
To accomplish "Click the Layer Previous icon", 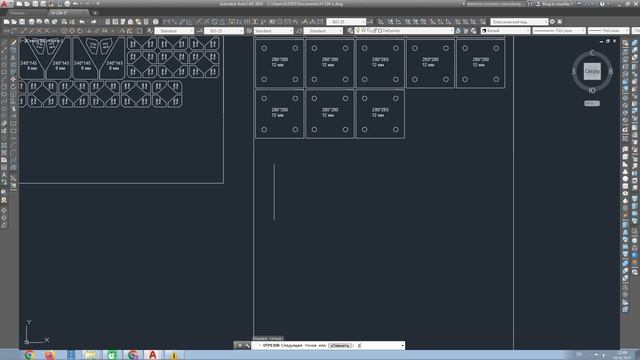I will [466, 31].
